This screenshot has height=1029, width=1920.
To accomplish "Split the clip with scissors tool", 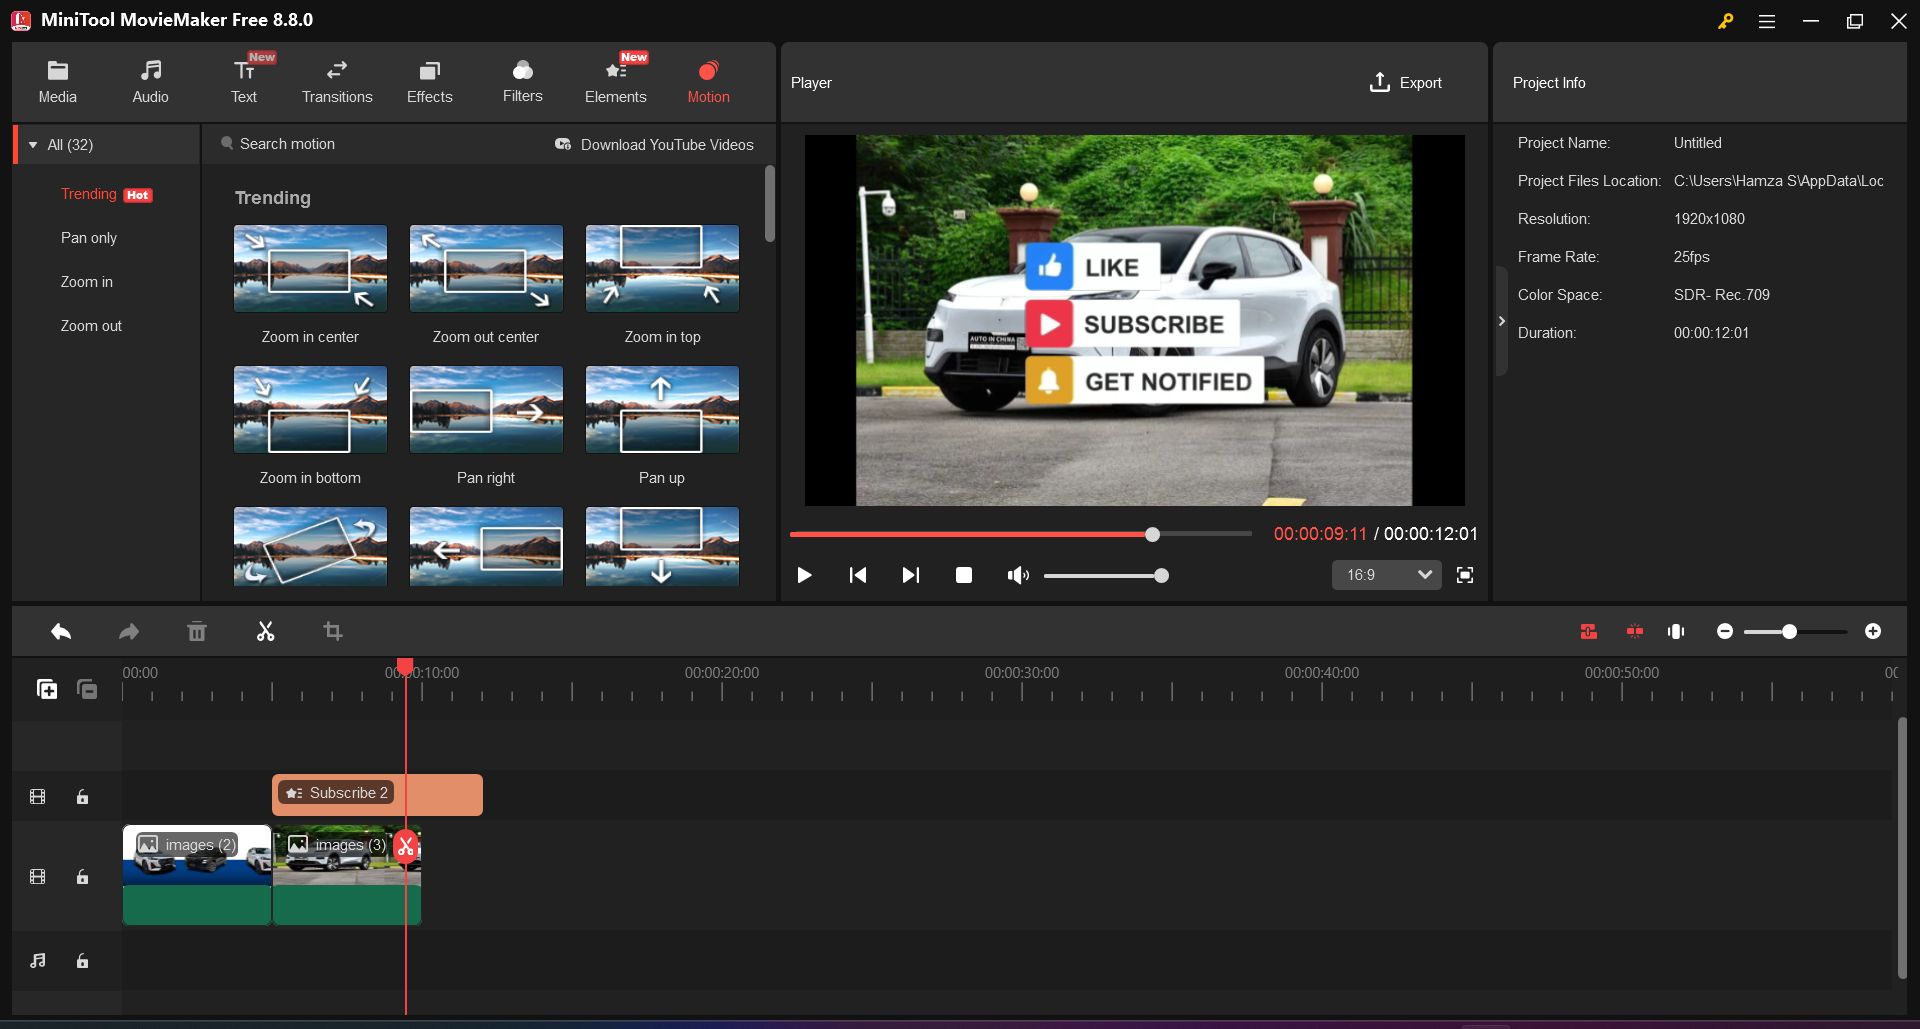I will [265, 631].
